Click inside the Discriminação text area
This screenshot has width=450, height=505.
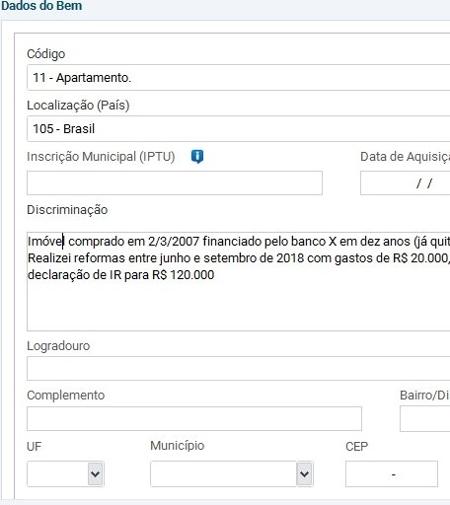pos(238,281)
